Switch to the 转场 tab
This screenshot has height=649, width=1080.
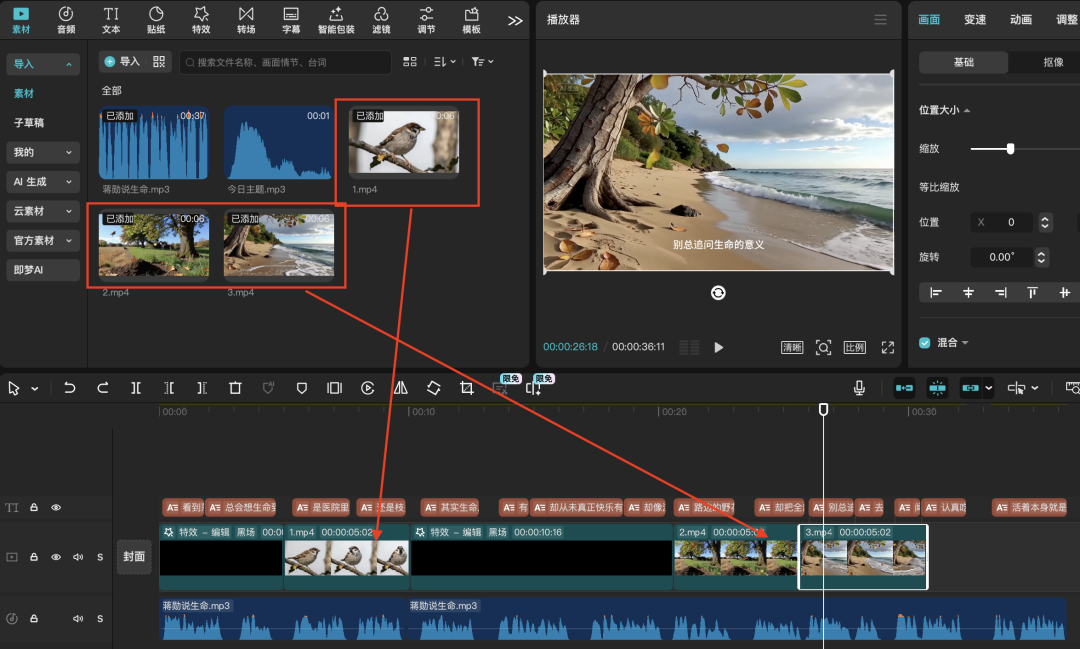(246, 19)
